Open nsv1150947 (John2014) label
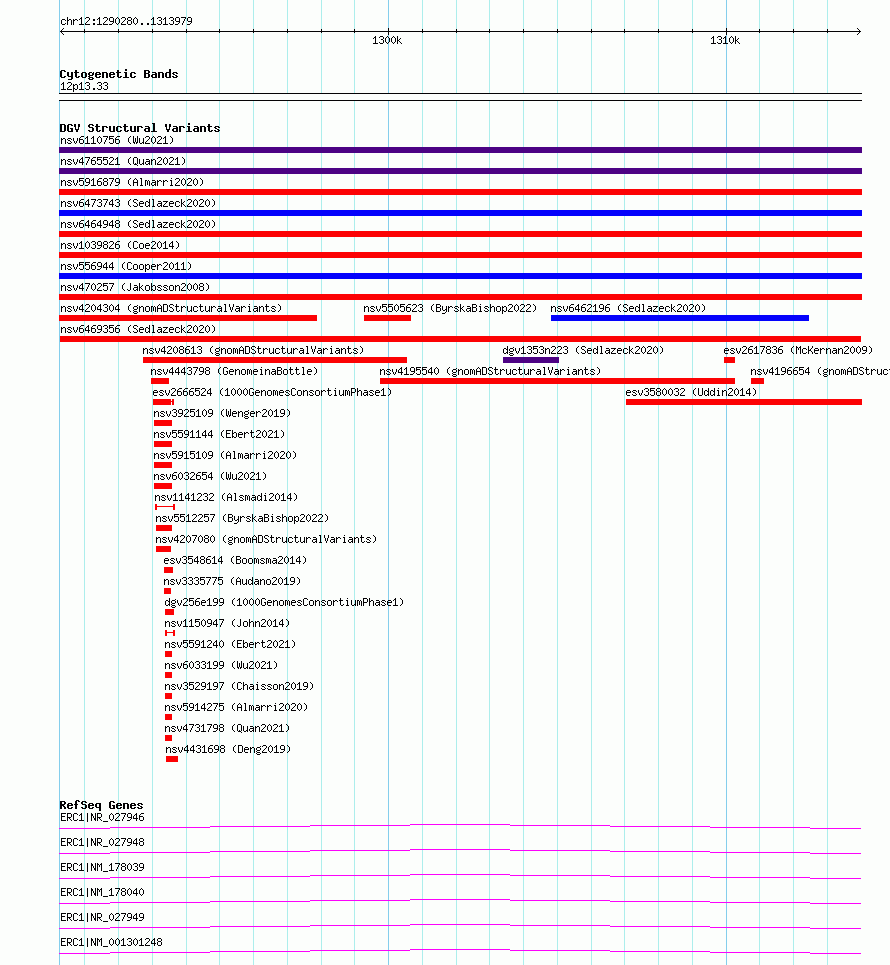 227,623
